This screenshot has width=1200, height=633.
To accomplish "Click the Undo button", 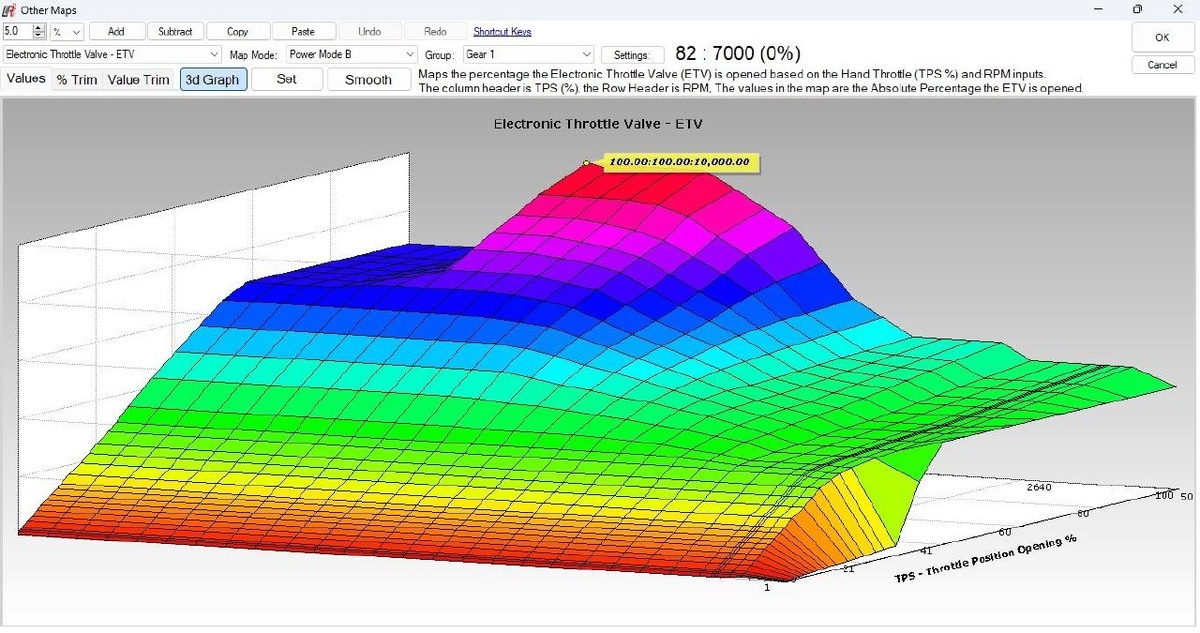I will pyautogui.click(x=369, y=31).
